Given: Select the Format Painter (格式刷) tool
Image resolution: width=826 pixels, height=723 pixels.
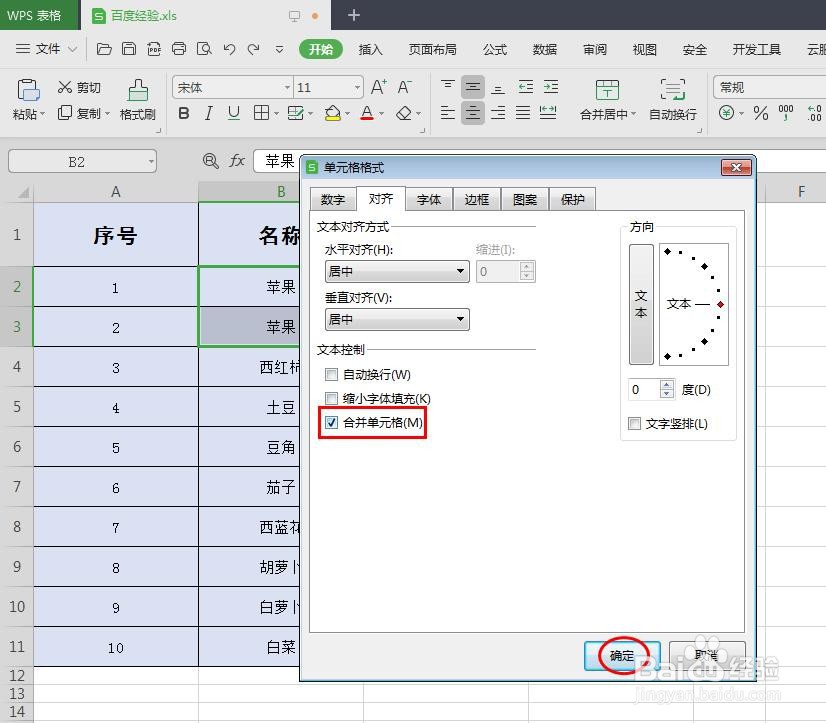Looking at the screenshot, I should point(137,105).
